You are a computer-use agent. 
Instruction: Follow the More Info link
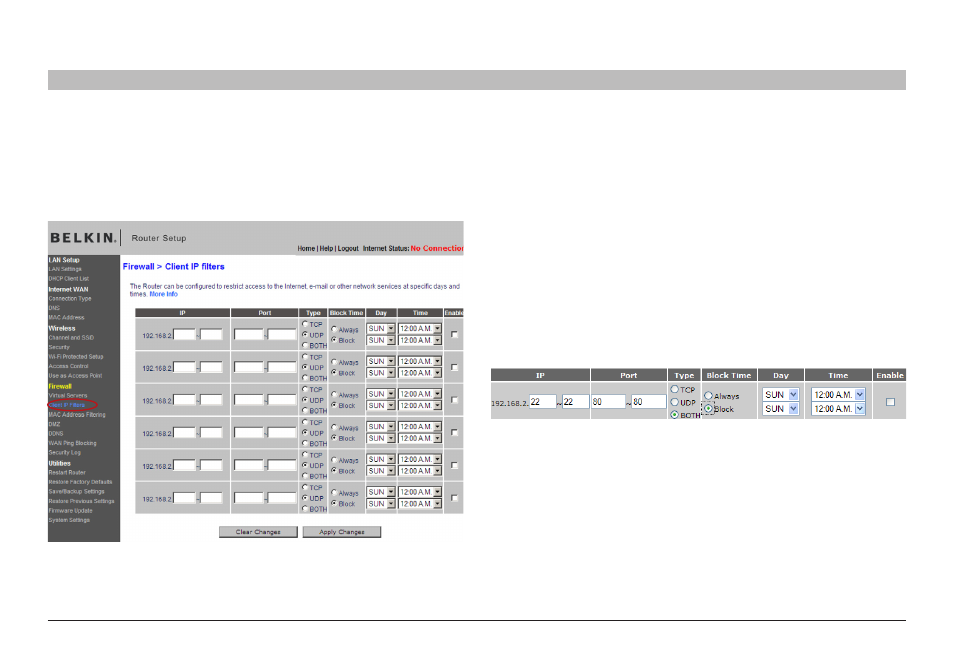coord(164,294)
